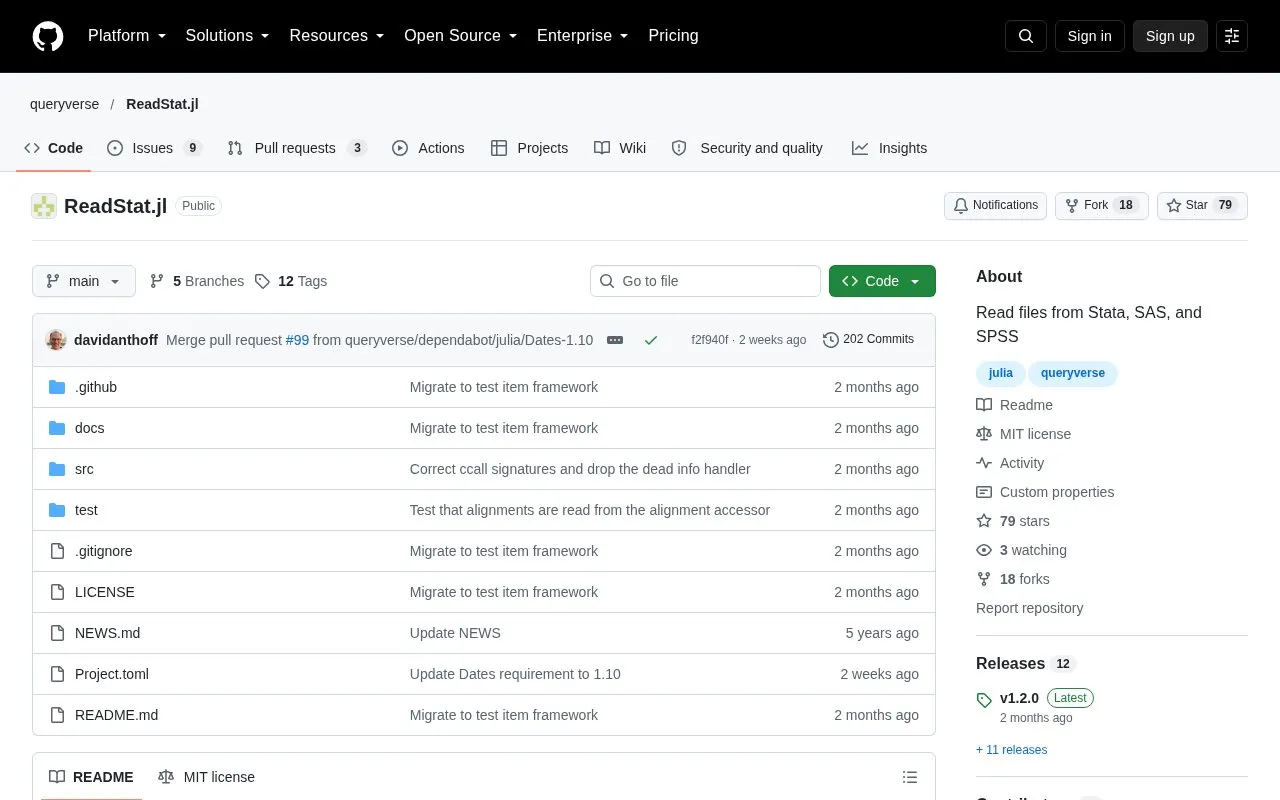Click the Sign in button
The image size is (1280, 800).
[x=1089, y=36]
